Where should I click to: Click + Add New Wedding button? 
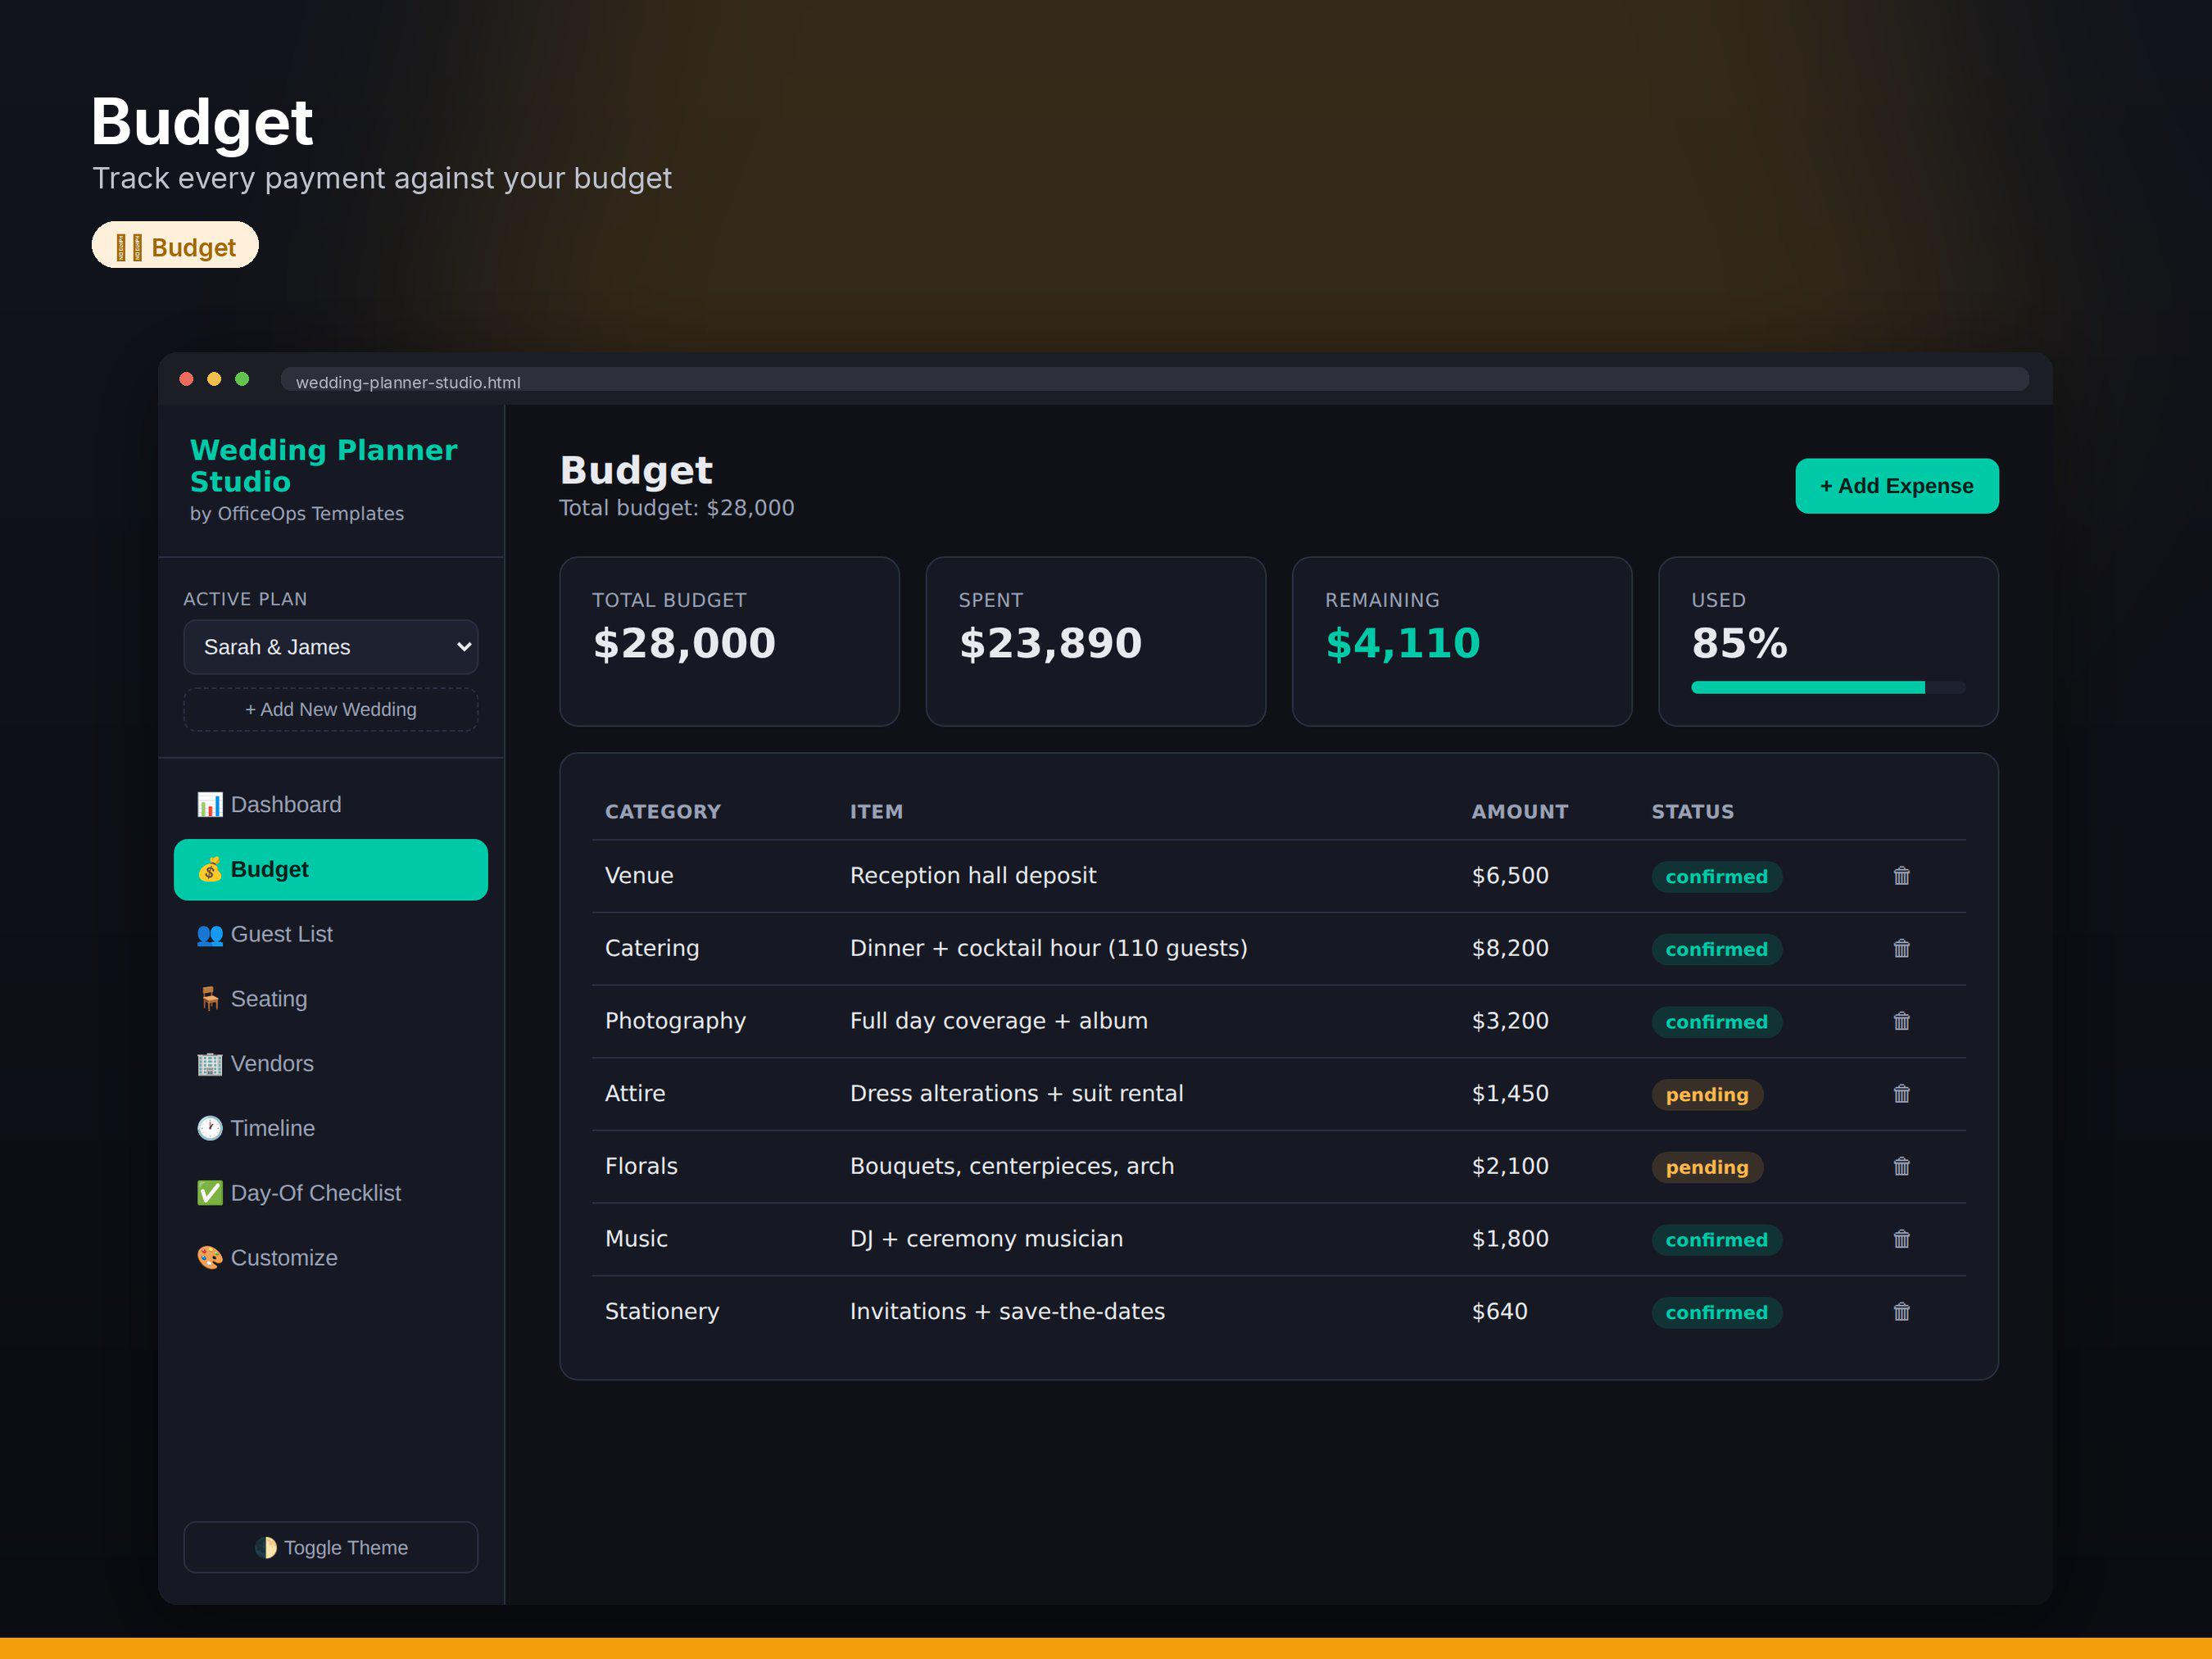pyautogui.click(x=331, y=709)
